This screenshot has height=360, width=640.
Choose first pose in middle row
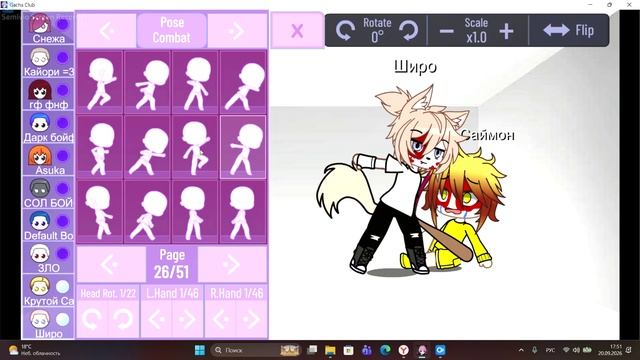tap(100, 147)
